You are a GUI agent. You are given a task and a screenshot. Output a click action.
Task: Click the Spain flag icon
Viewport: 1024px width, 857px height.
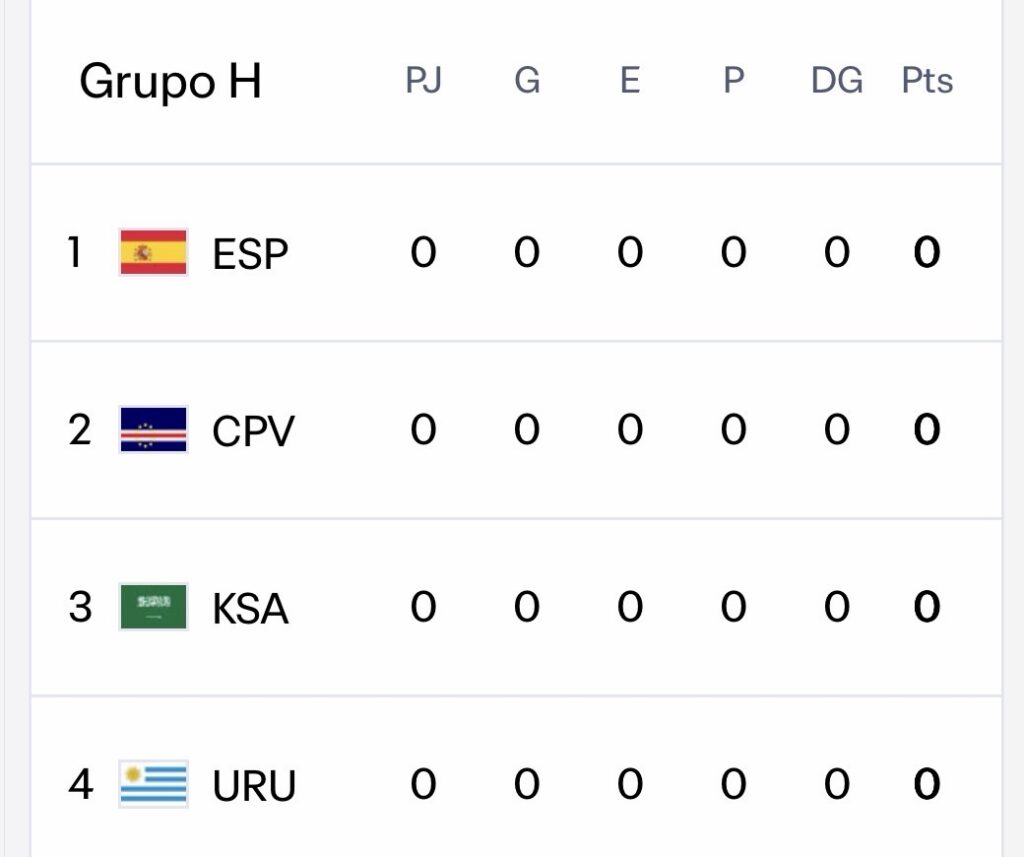(153, 252)
